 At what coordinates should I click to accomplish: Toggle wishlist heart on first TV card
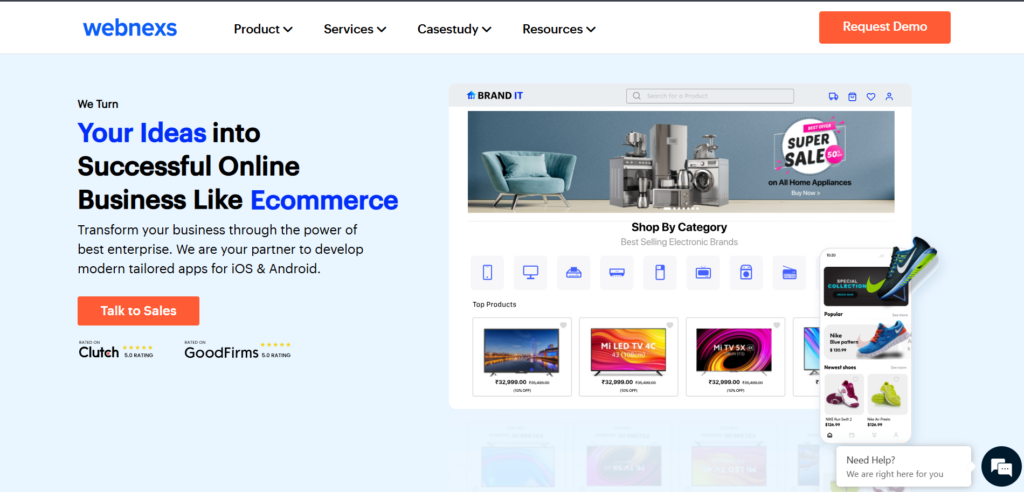pyautogui.click(x=563, y=325)
